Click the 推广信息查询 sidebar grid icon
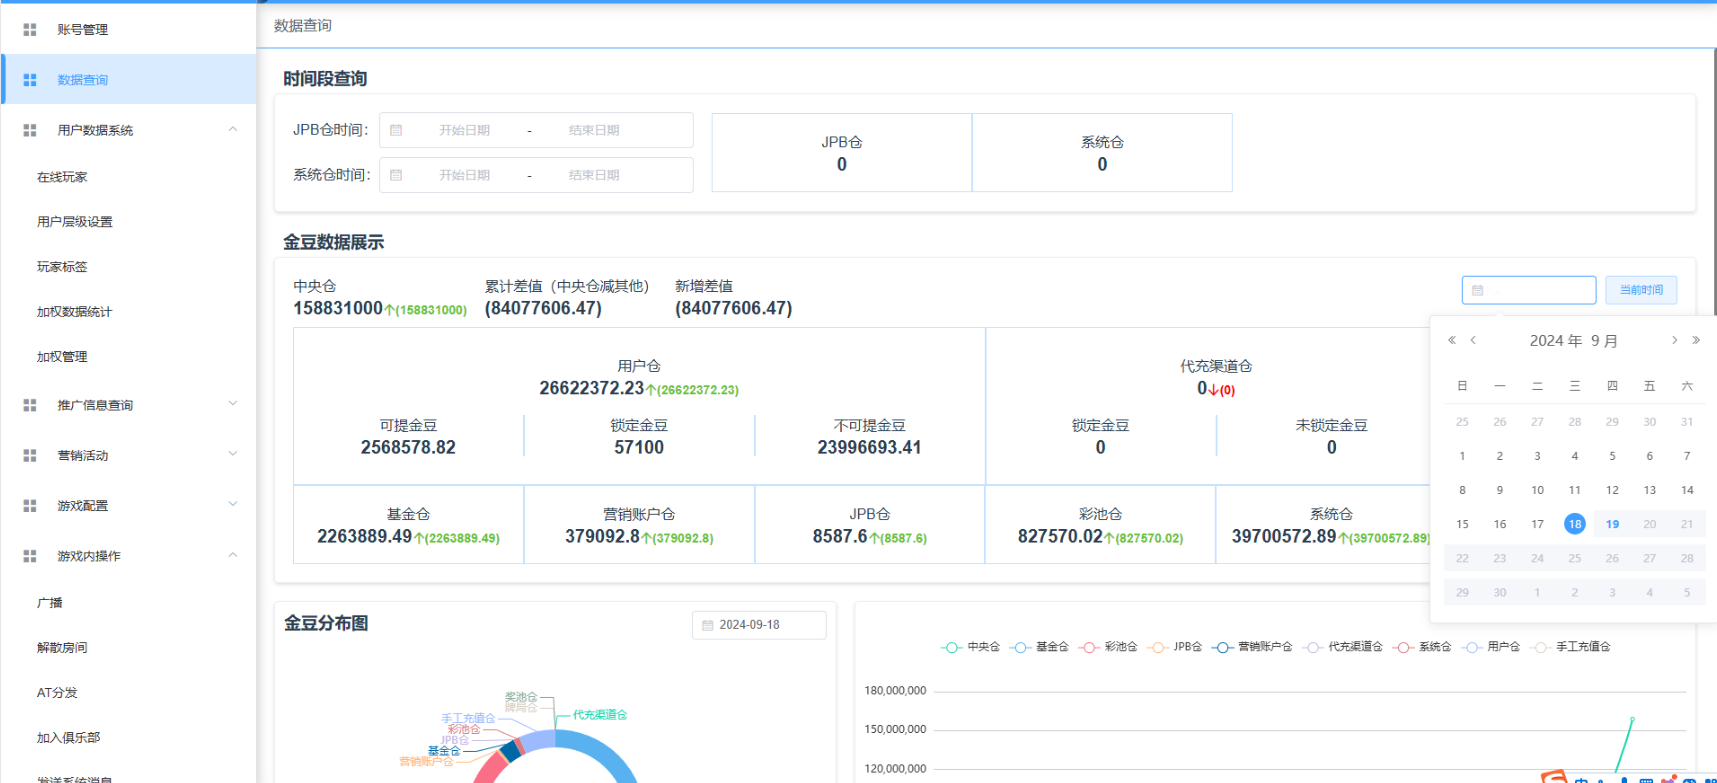Screen dimensions: 1717x783 click(30, 406)
